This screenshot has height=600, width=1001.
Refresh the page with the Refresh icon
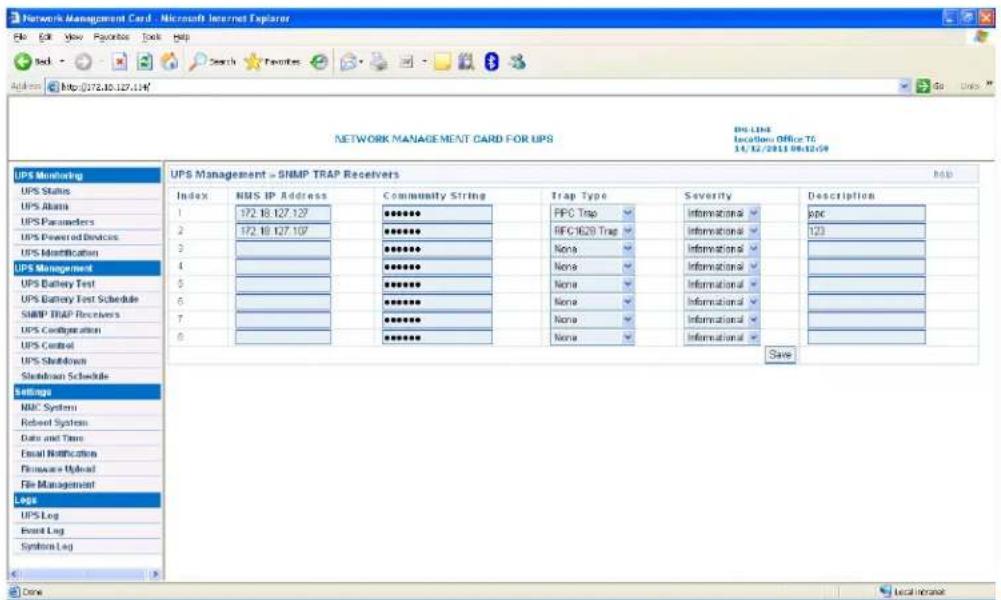[145, 62]
